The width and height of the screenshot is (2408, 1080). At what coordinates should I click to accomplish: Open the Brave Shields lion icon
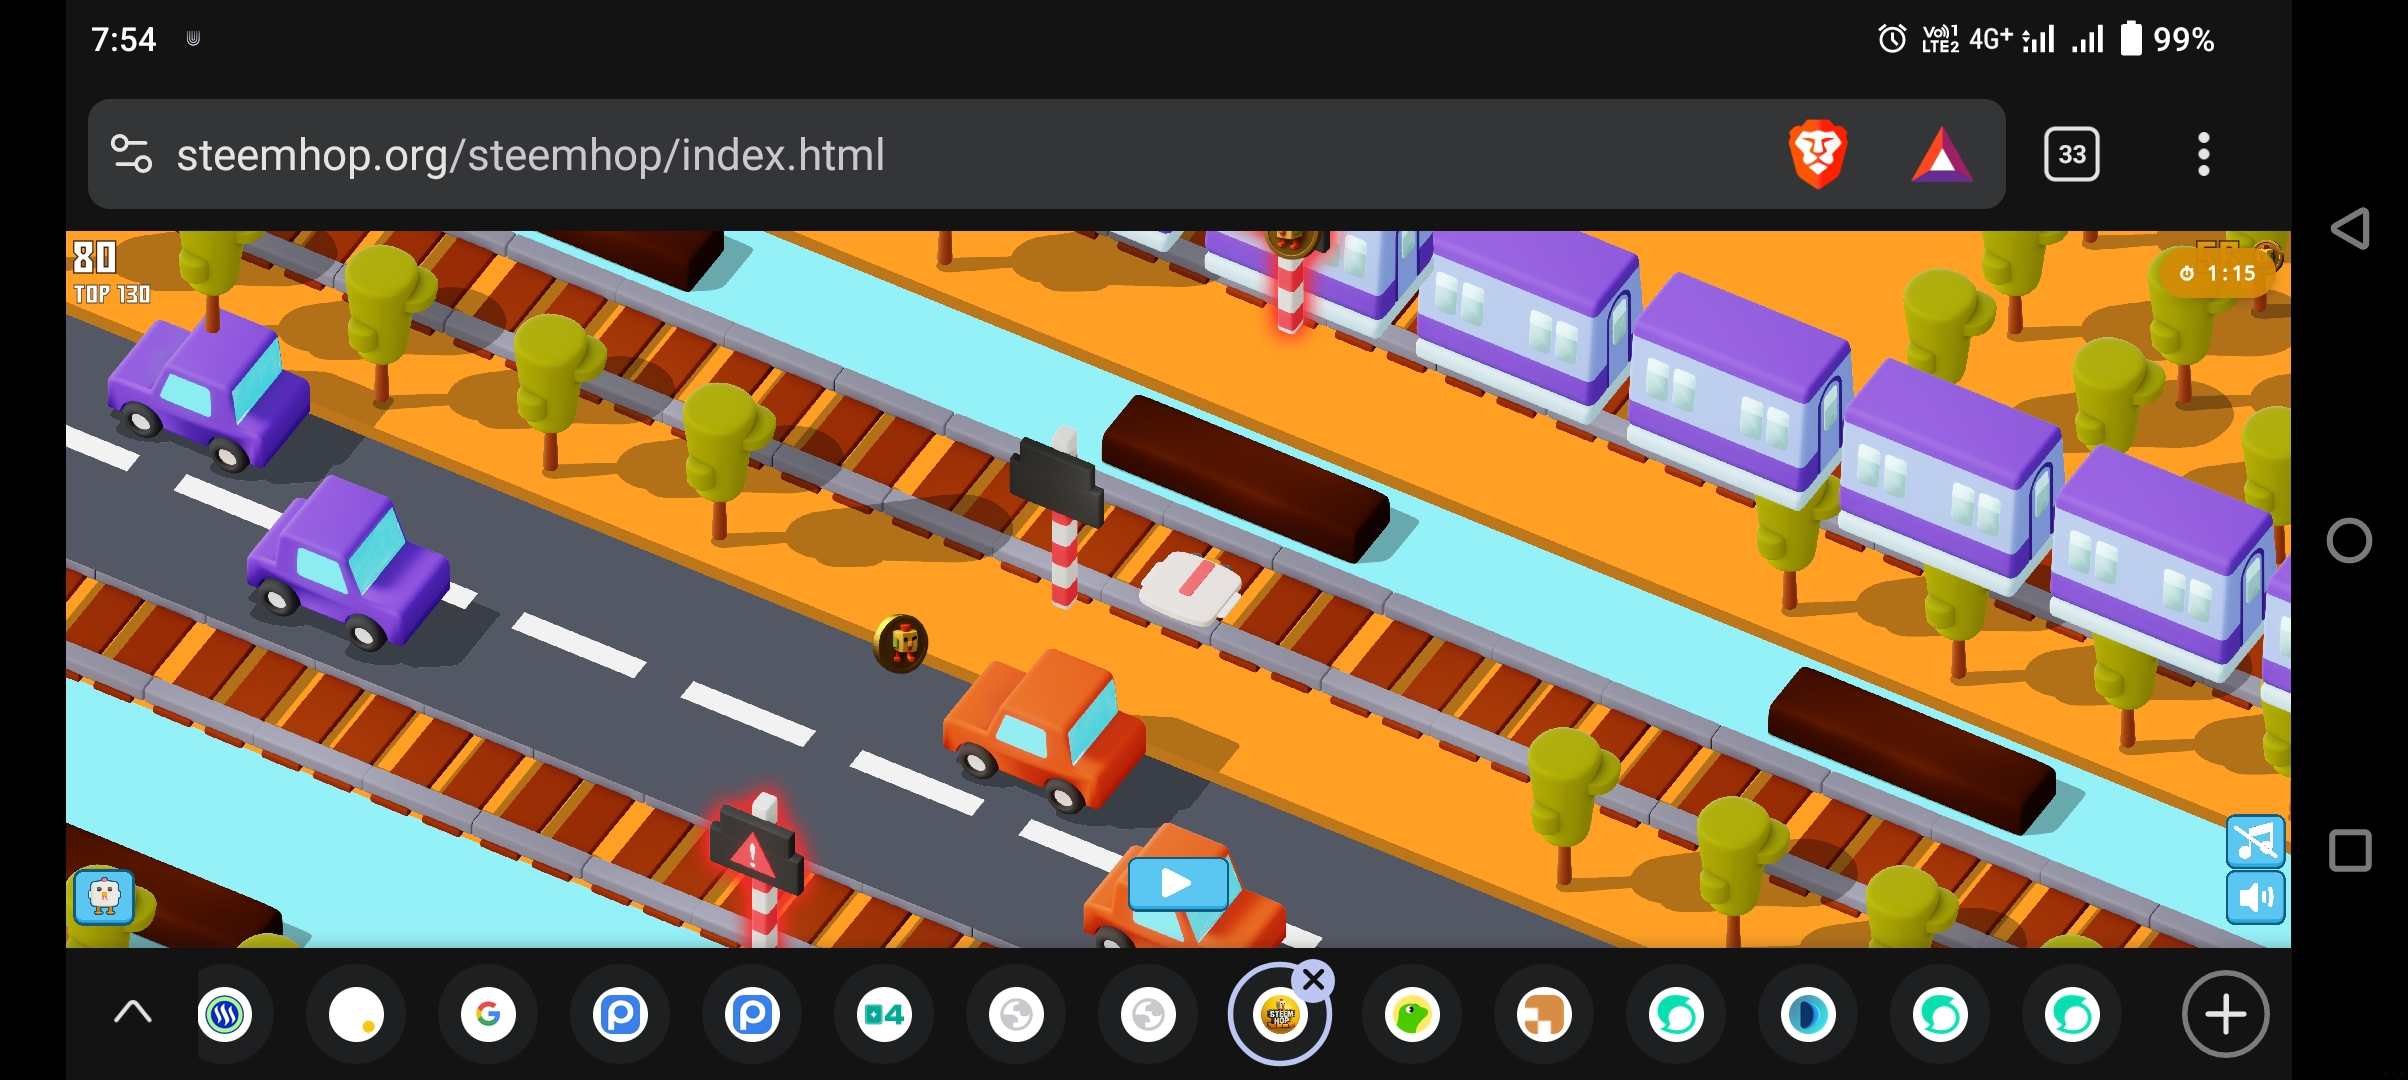tap(1817, 154)
